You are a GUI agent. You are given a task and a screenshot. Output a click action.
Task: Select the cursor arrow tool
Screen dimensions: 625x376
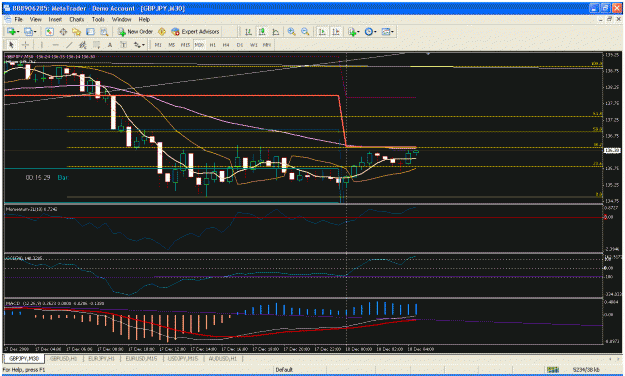click(x=12, y=45)
